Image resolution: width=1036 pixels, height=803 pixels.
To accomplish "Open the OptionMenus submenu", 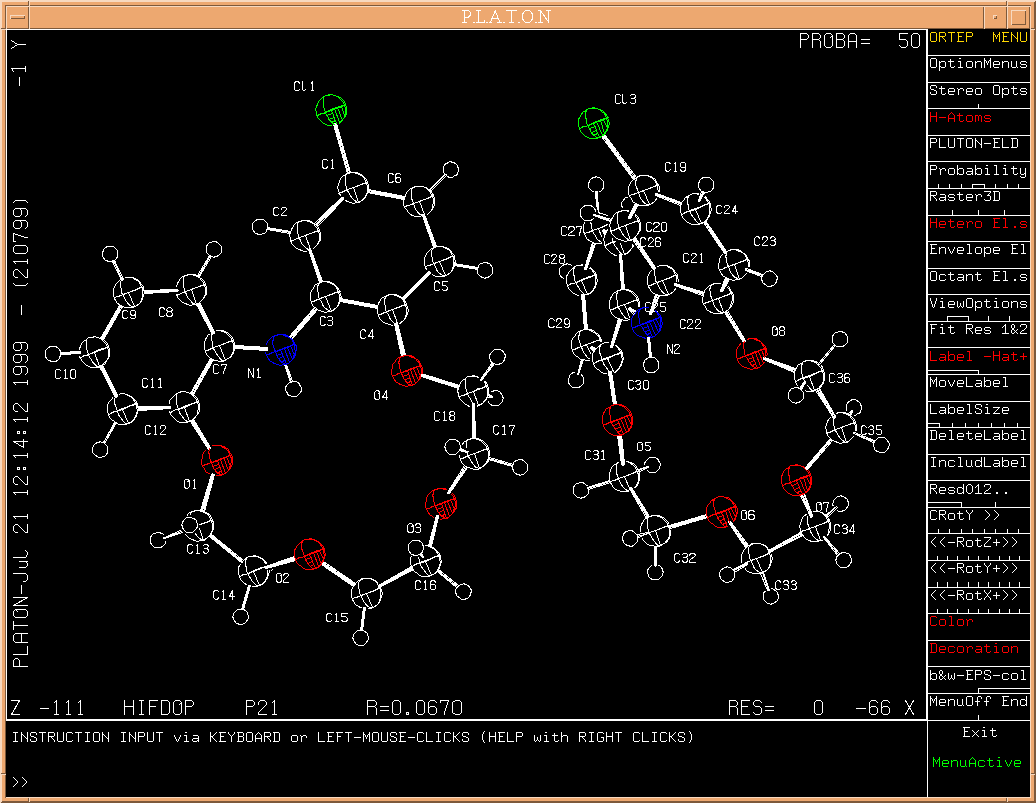I will [x=977, y=64].
